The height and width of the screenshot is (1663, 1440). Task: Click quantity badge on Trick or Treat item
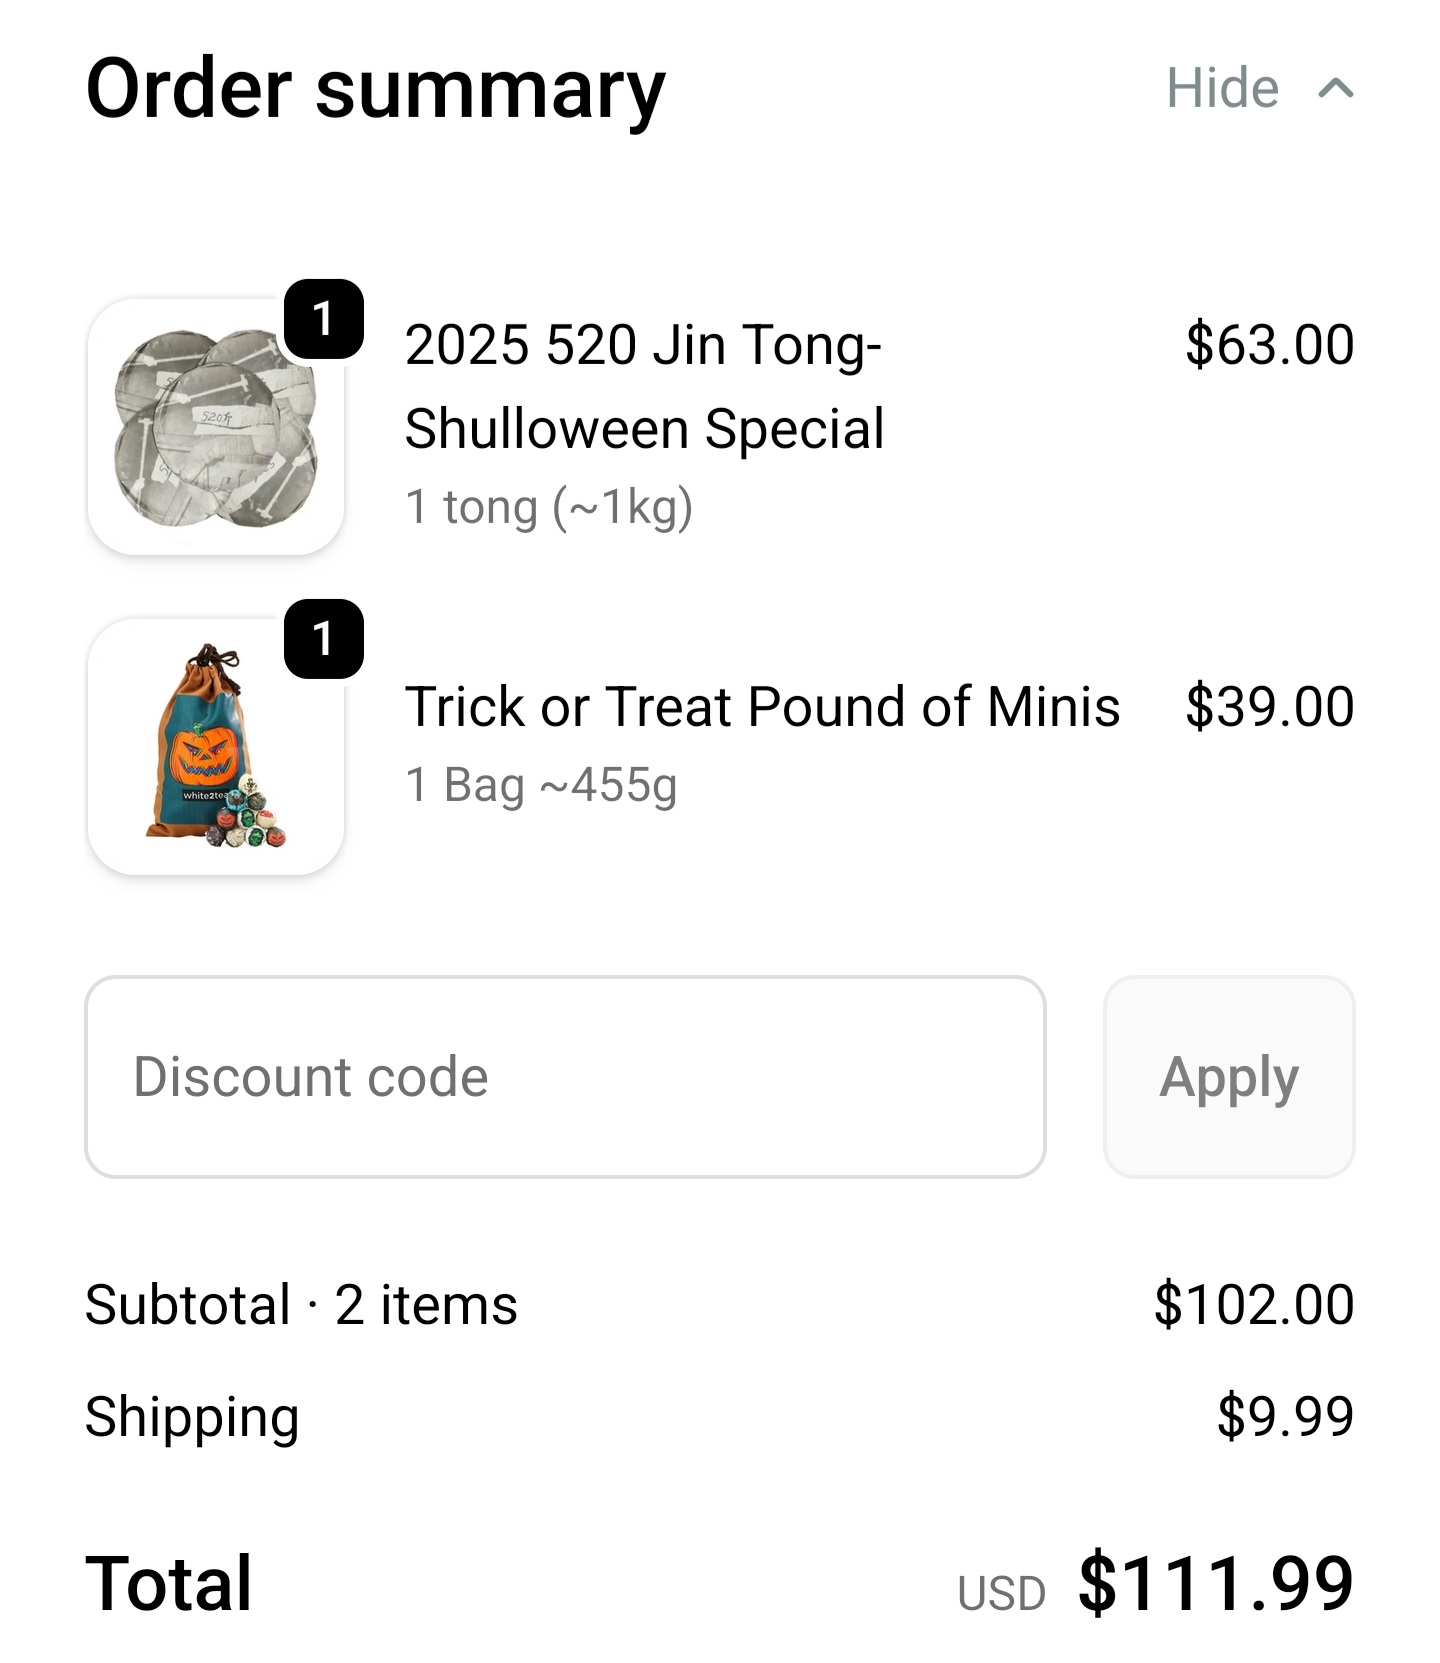[323, 639]
